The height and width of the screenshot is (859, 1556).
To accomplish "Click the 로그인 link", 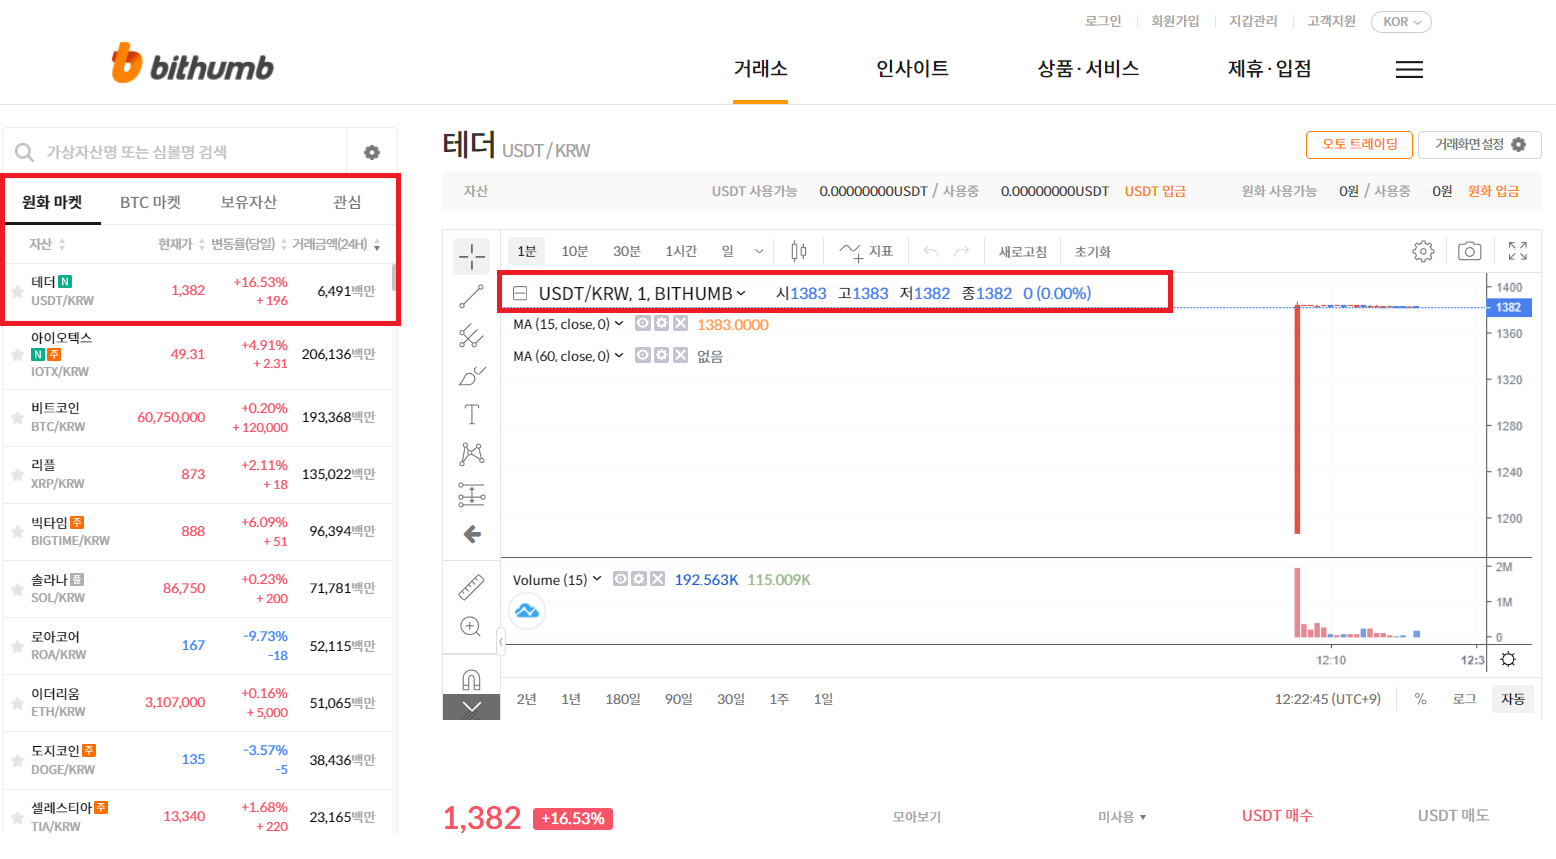I will 1103,21.
